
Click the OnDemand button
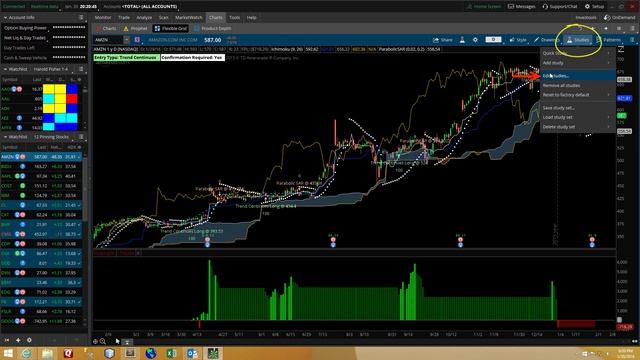619,18
